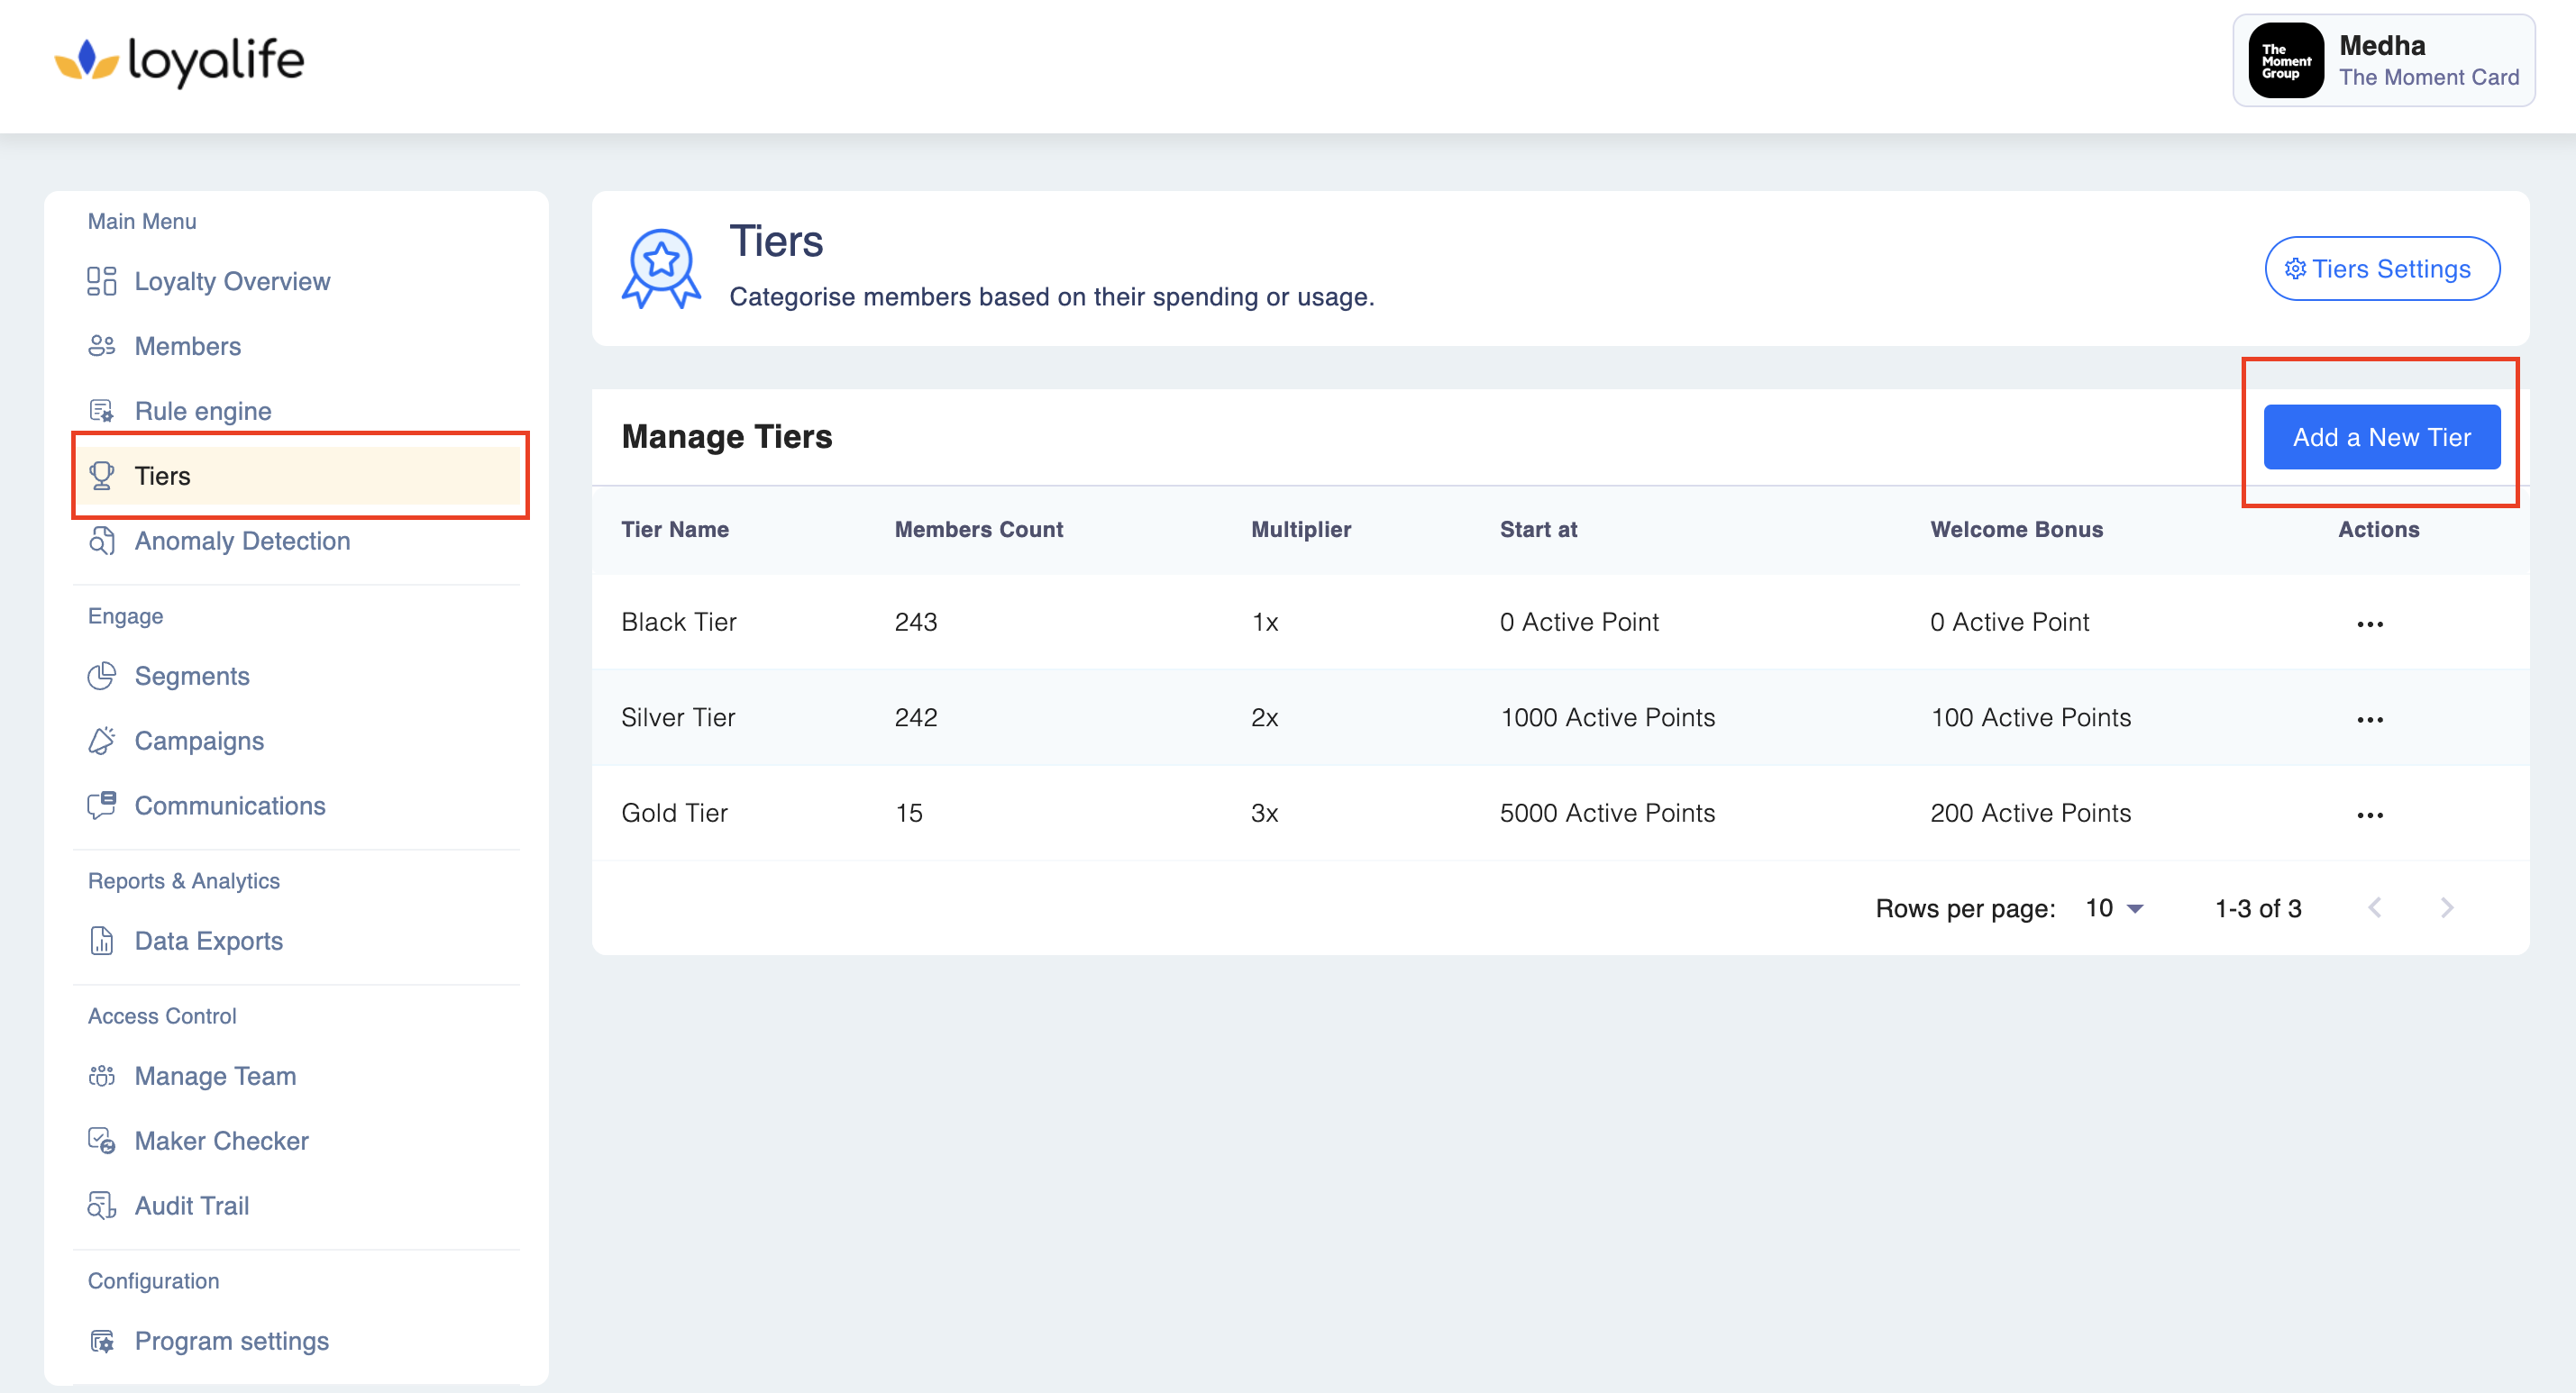Click the Members people icon
2576x1393 pixels.
click(101, 346)
